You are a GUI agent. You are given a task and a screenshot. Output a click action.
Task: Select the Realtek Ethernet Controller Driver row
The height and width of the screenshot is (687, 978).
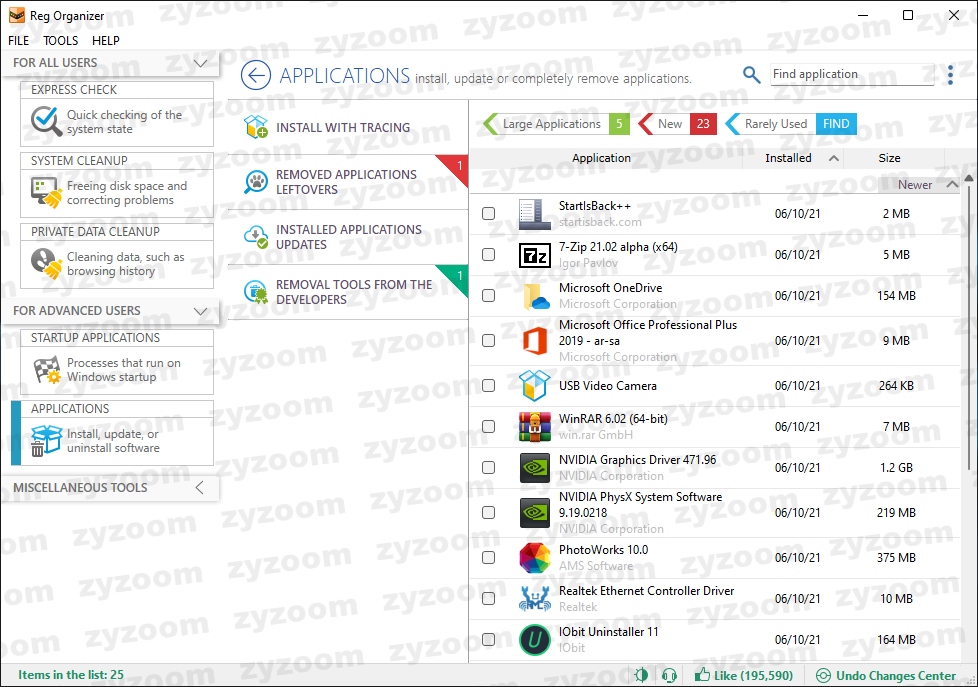[715, 599]
